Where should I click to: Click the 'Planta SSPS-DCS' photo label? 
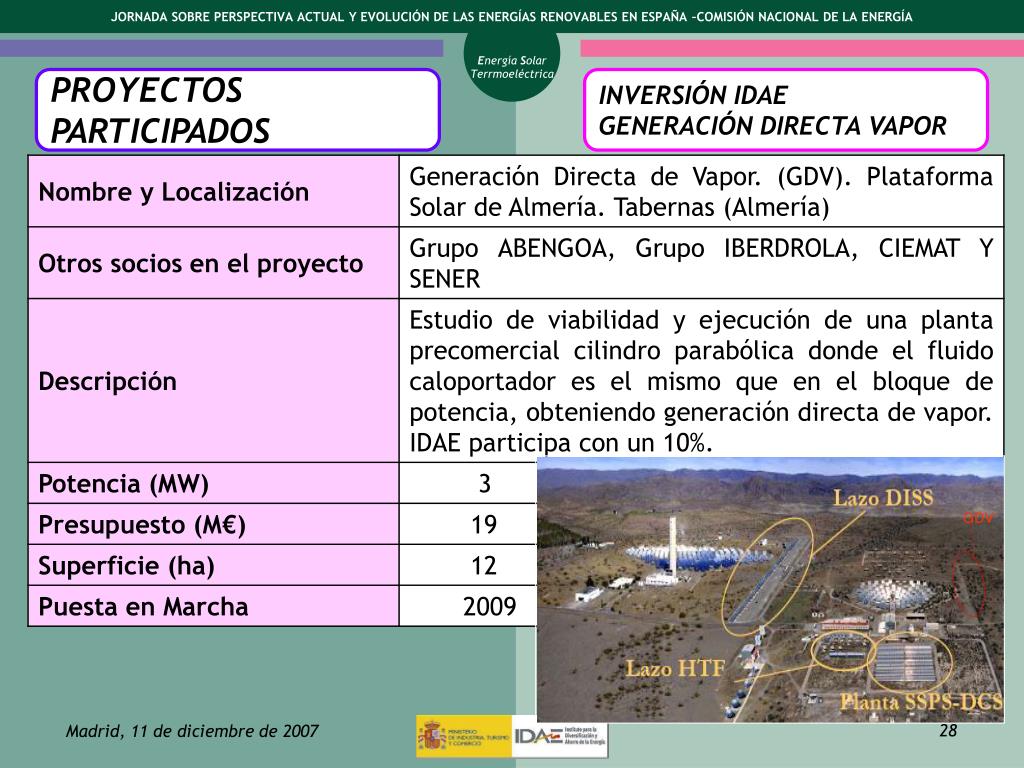921,702
